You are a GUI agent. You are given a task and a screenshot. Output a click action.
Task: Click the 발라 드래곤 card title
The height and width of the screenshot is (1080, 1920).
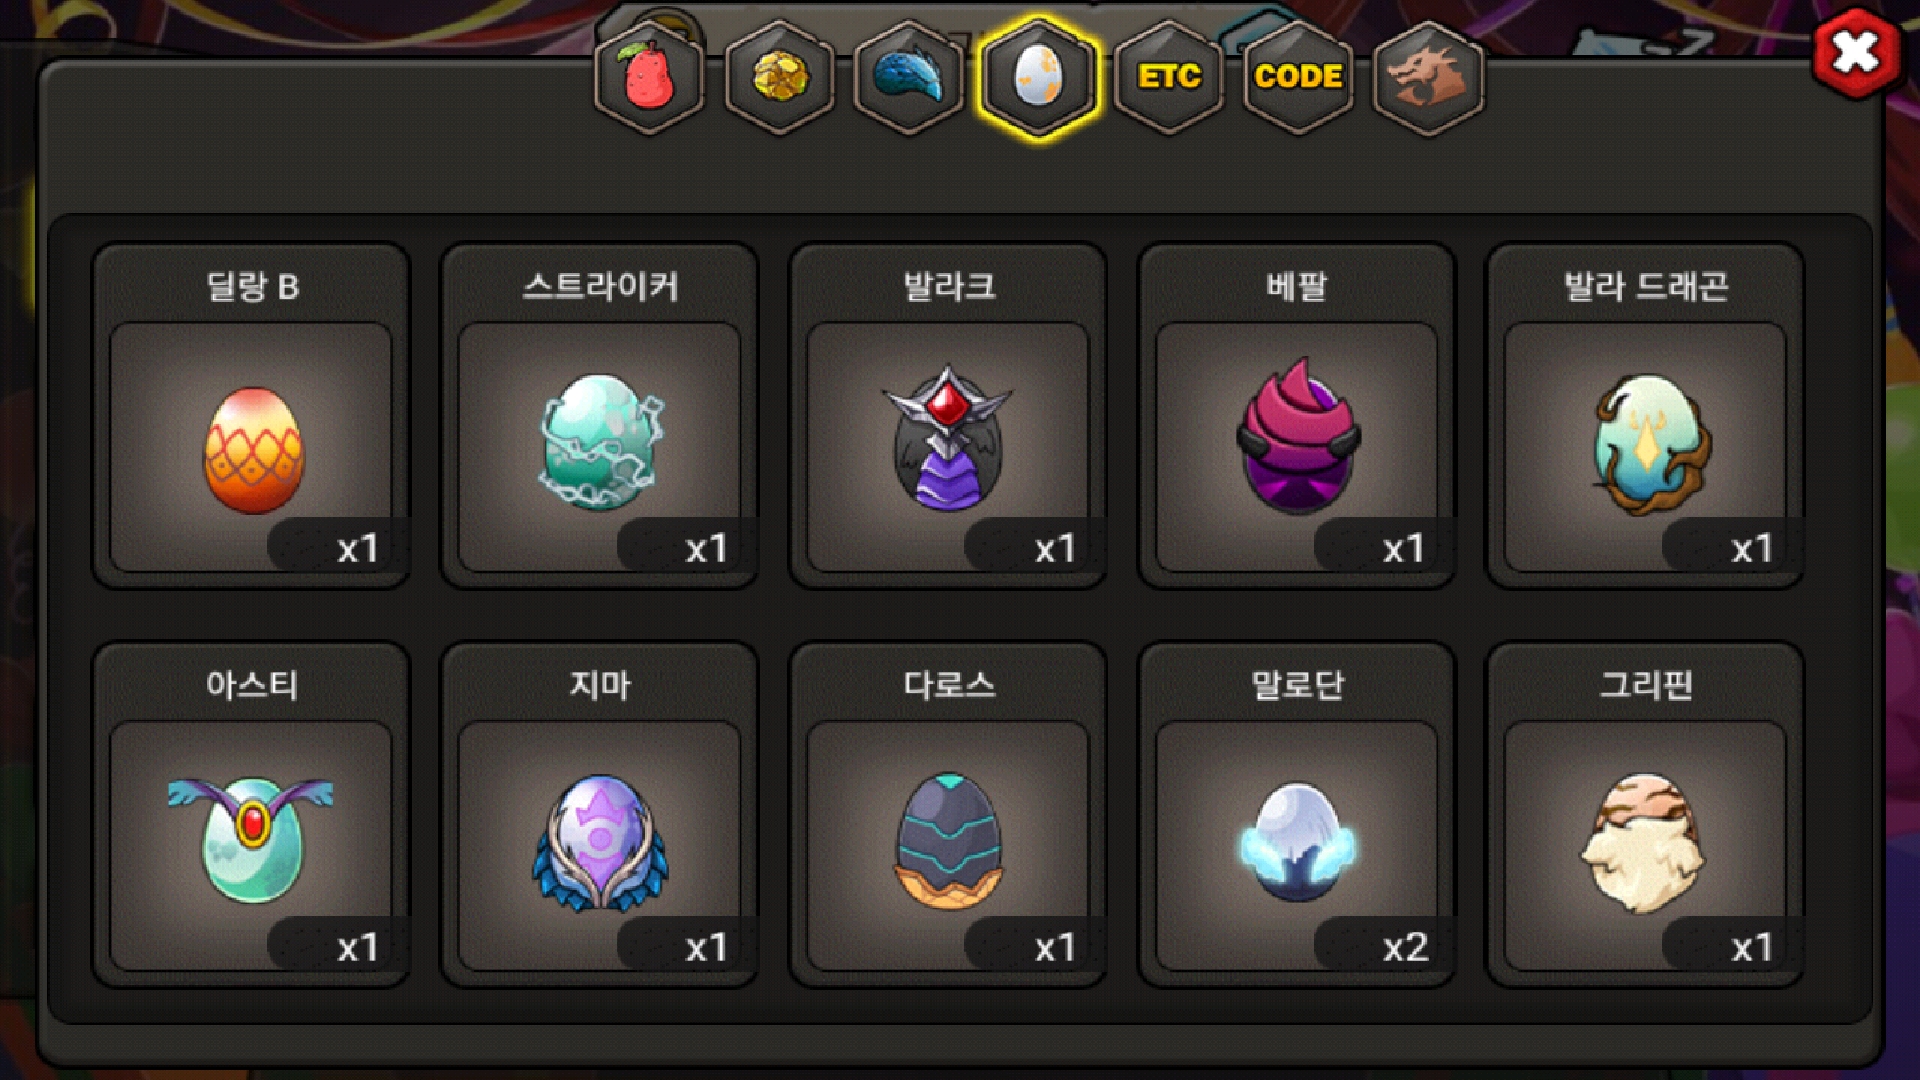tap(1646, 287)
